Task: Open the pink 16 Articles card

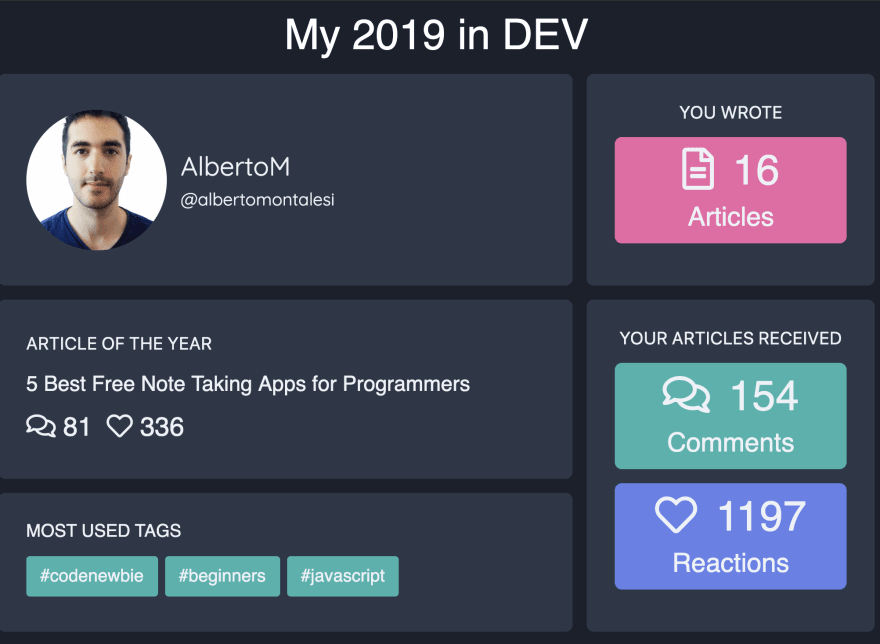Action: pyautogui.click(x=730, y=190)
